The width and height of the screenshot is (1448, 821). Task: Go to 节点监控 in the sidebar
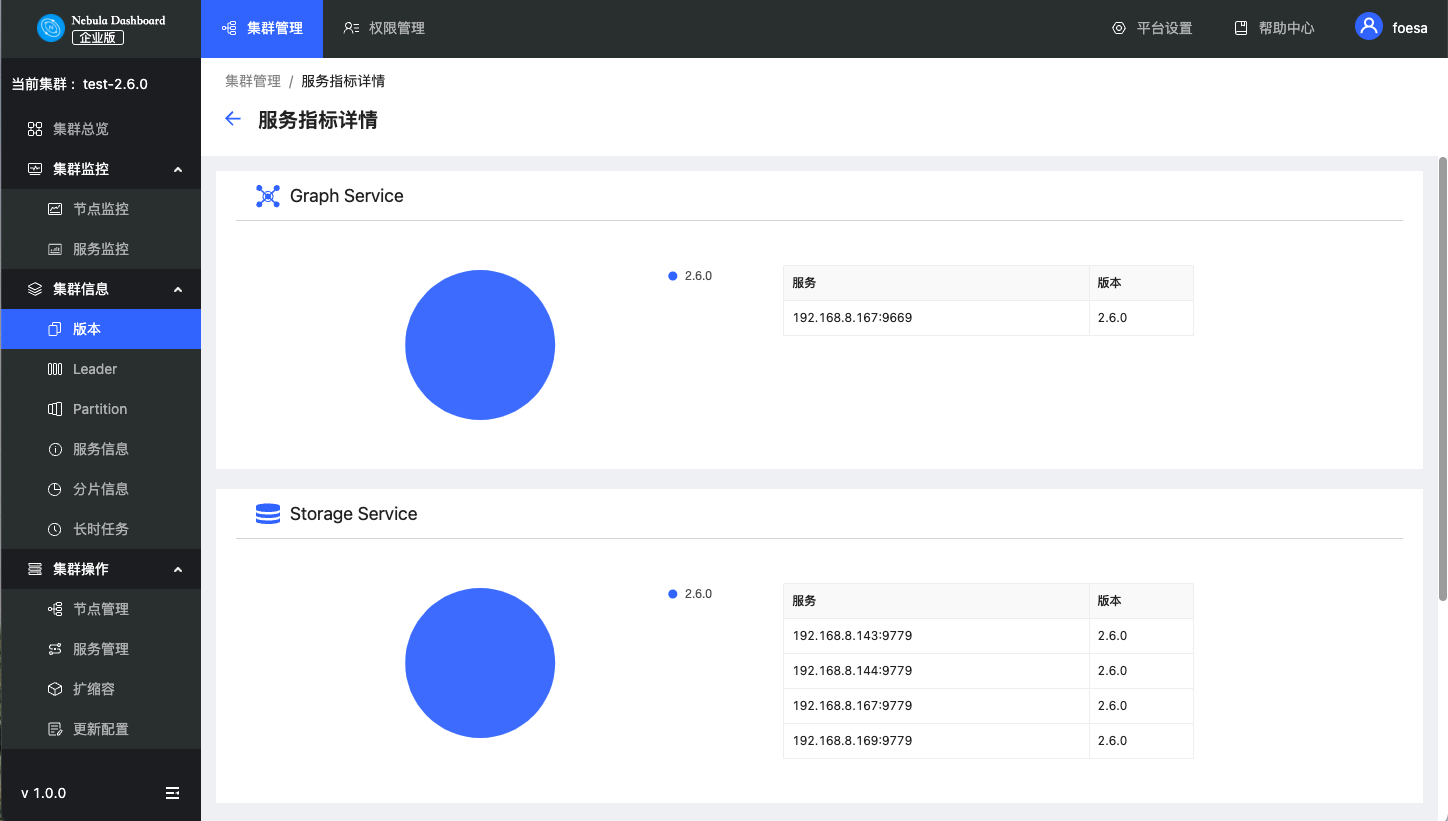click(100, 209)
